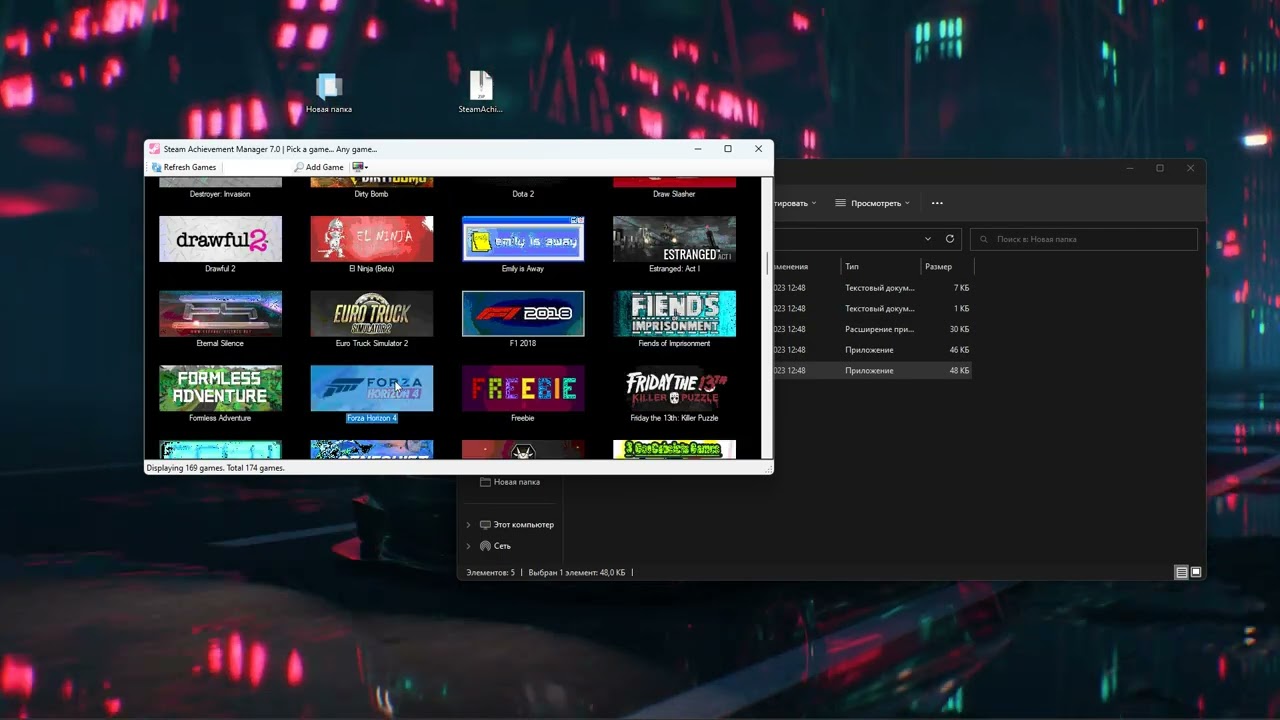
Task: Click 'Выбран 1 элемент: 48,0 КБ' status text
Action: 576,573
